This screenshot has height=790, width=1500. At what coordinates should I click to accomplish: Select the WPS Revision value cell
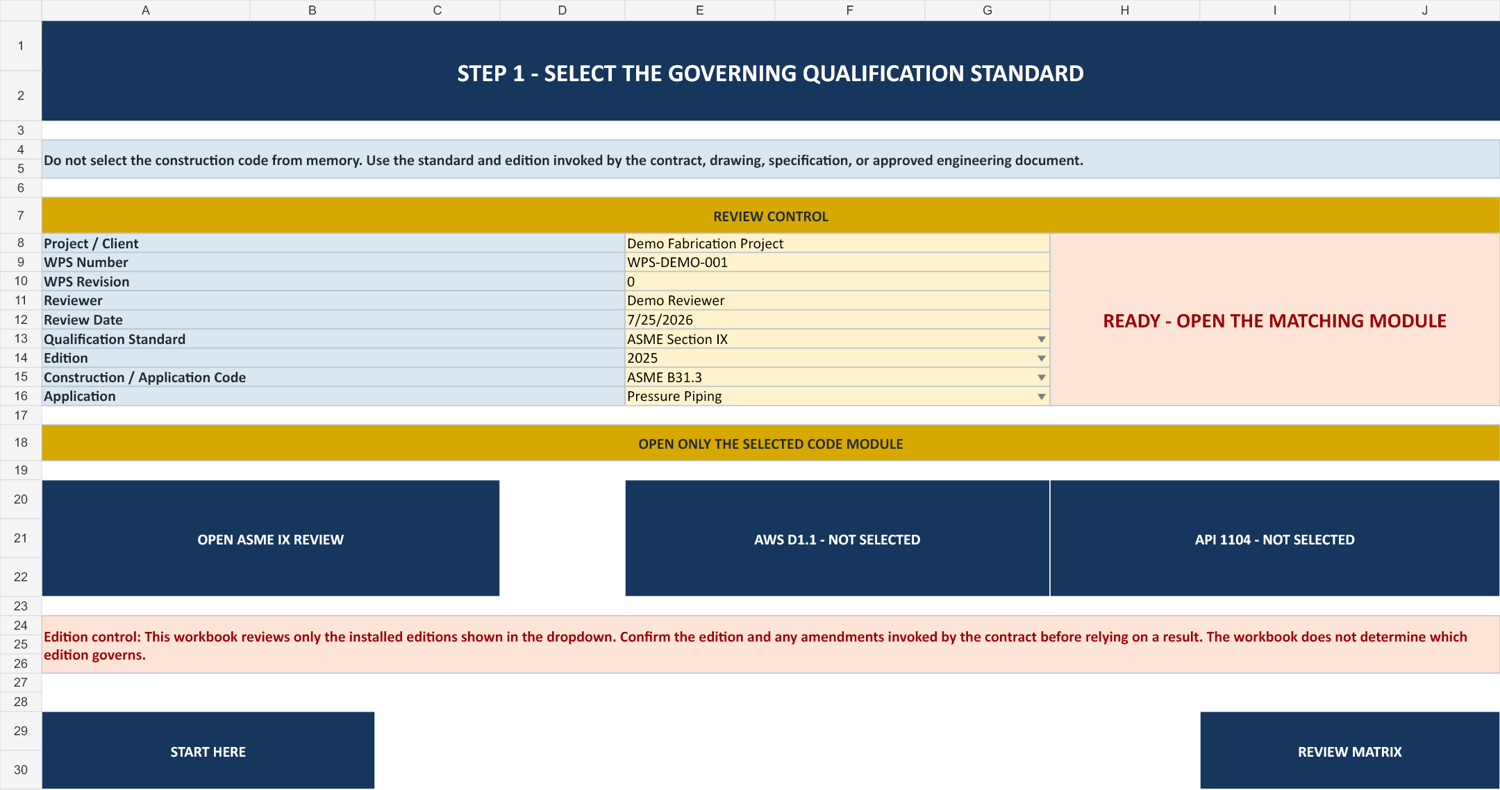pyautogui.click(x=837, y=282)
